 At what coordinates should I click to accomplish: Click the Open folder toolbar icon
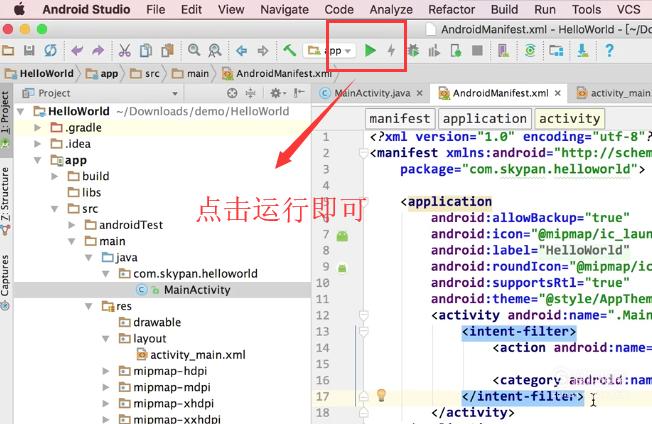[x=8, y=51]
